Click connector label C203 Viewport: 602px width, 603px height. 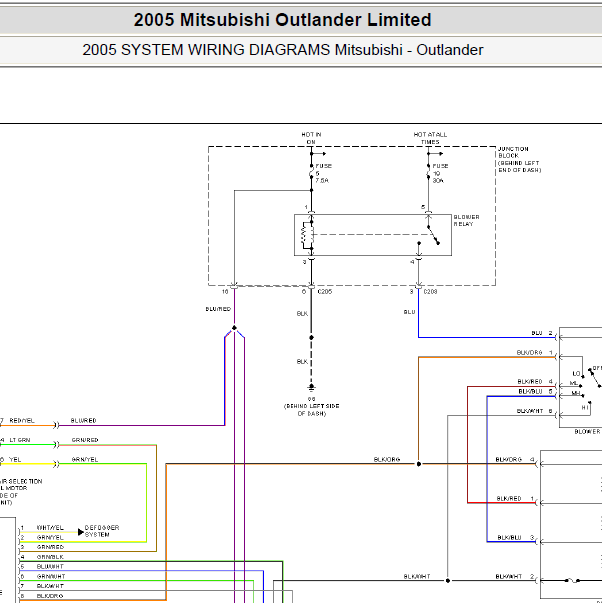430,292
